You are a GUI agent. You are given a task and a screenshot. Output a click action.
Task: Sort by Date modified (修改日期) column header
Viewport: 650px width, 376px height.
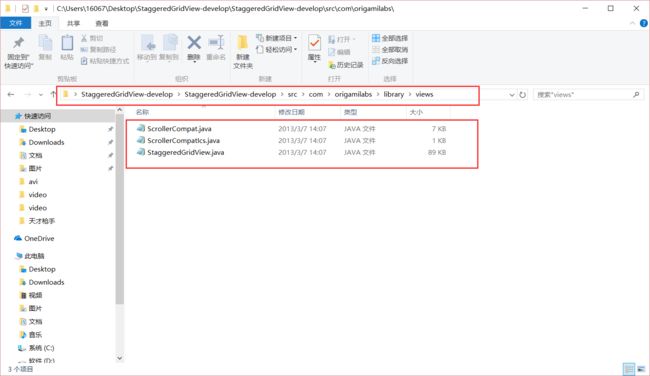click(x=291, y=112)
